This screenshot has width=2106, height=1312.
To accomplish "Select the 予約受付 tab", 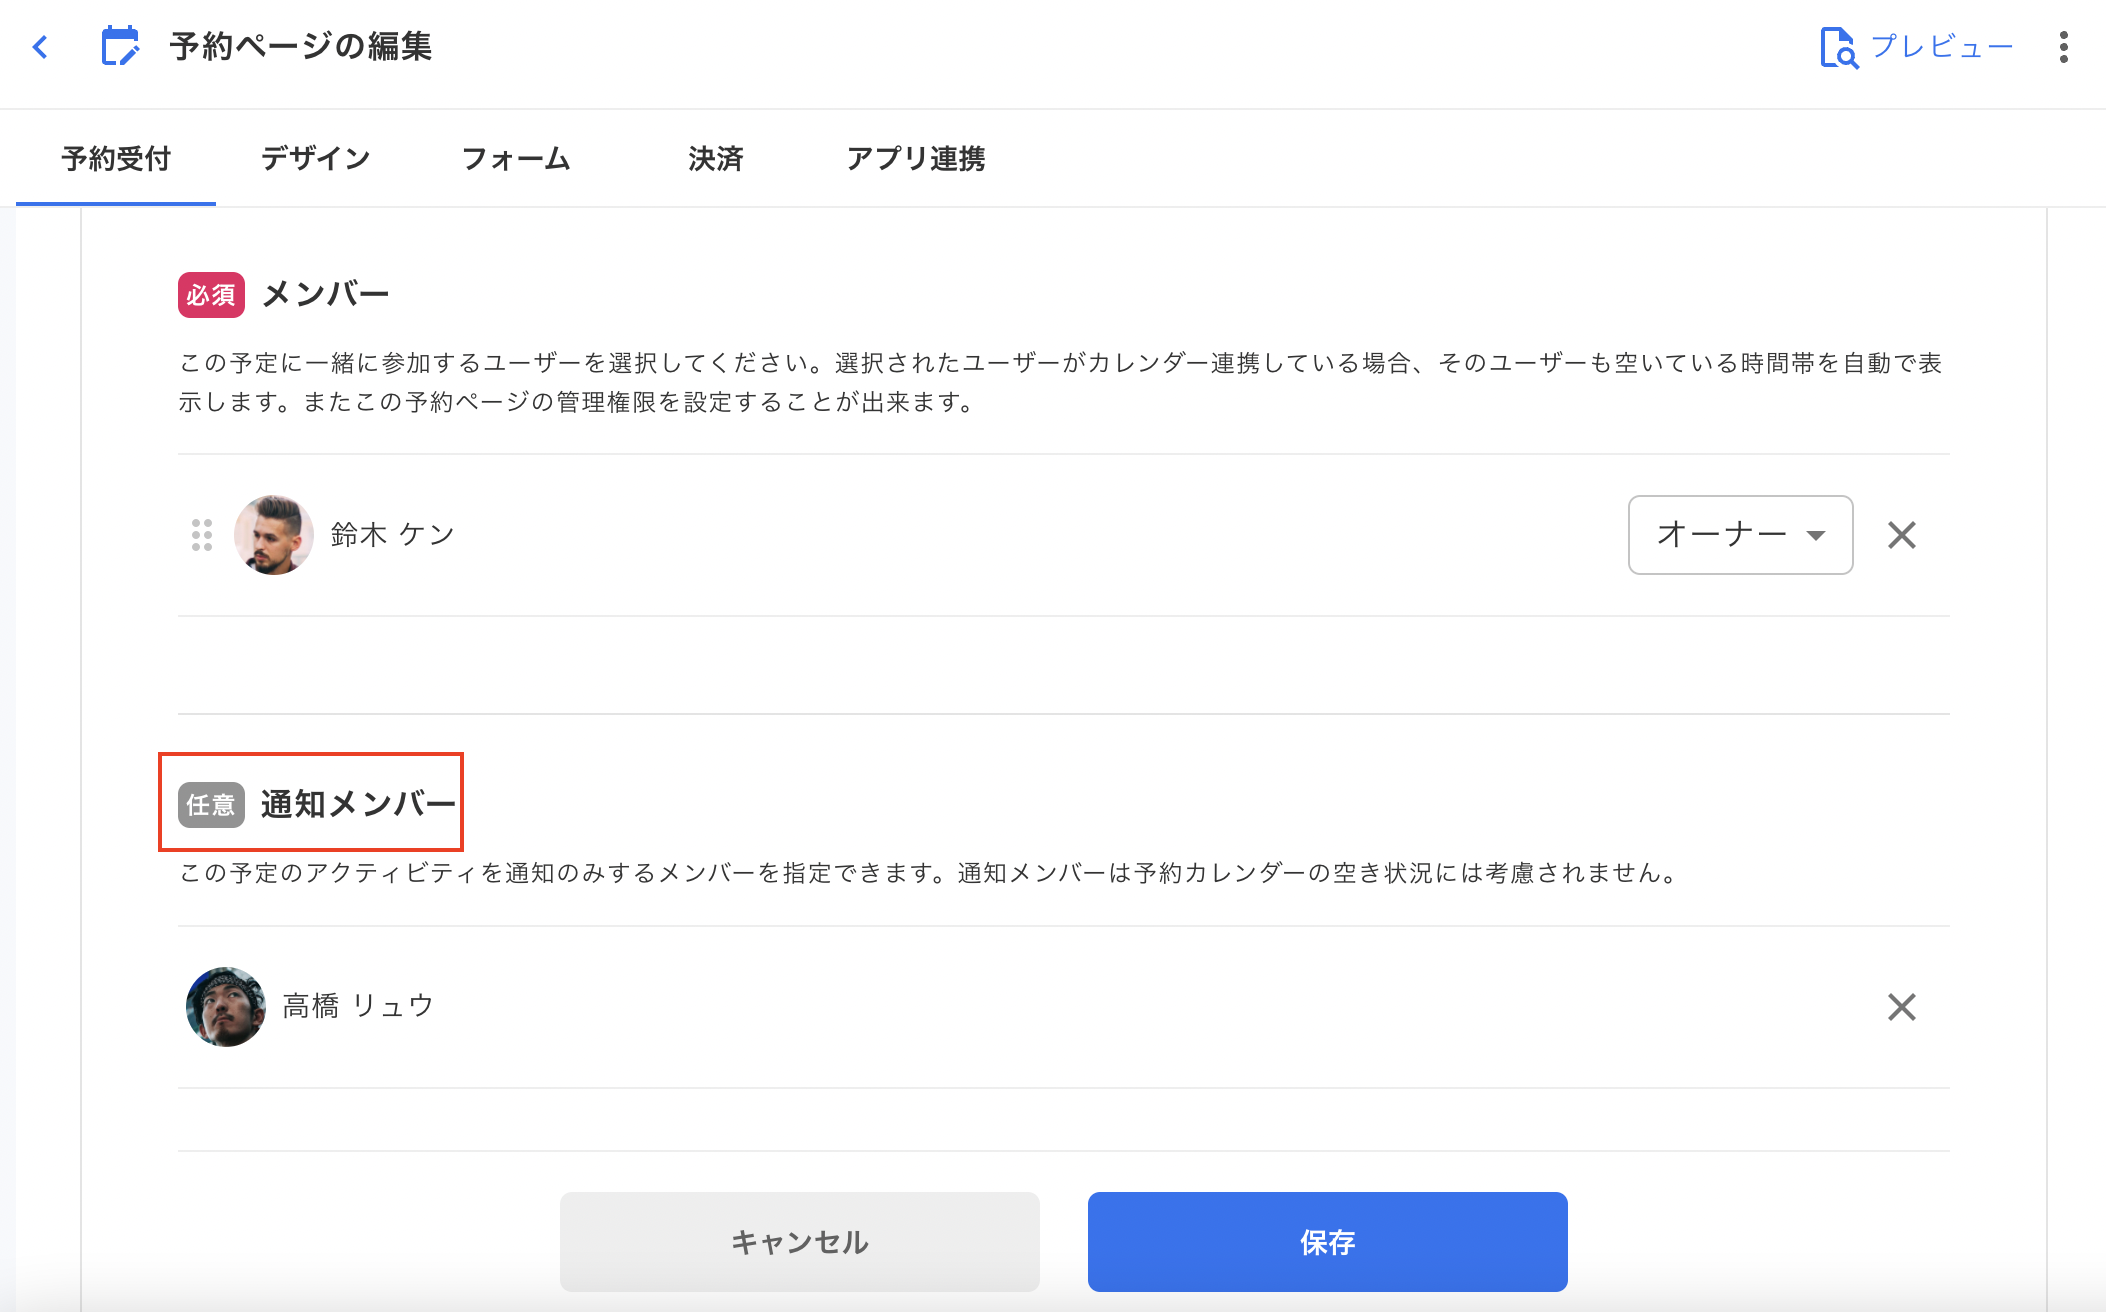I will (x=116, y=158).
